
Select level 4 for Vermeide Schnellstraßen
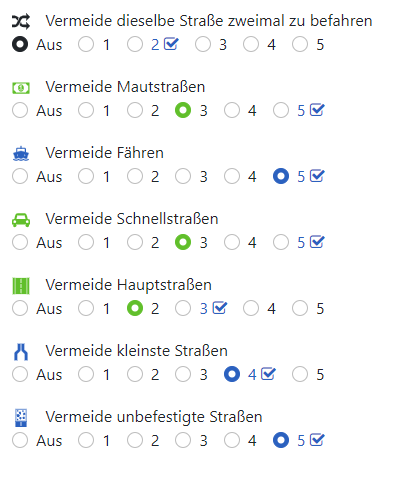point(232,242)
